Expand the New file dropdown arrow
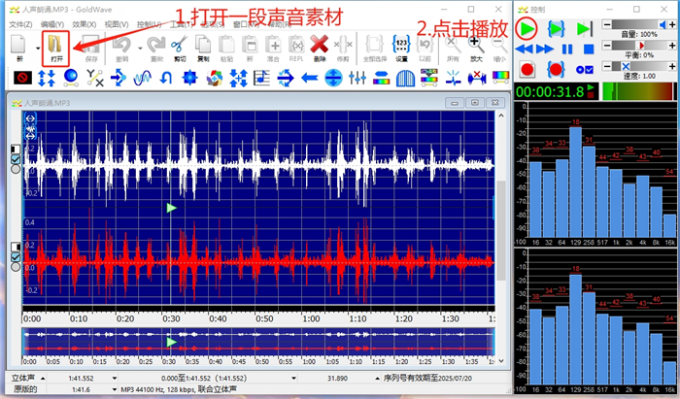This screenshot has height=399, width=680. click(x=38, y=48)
